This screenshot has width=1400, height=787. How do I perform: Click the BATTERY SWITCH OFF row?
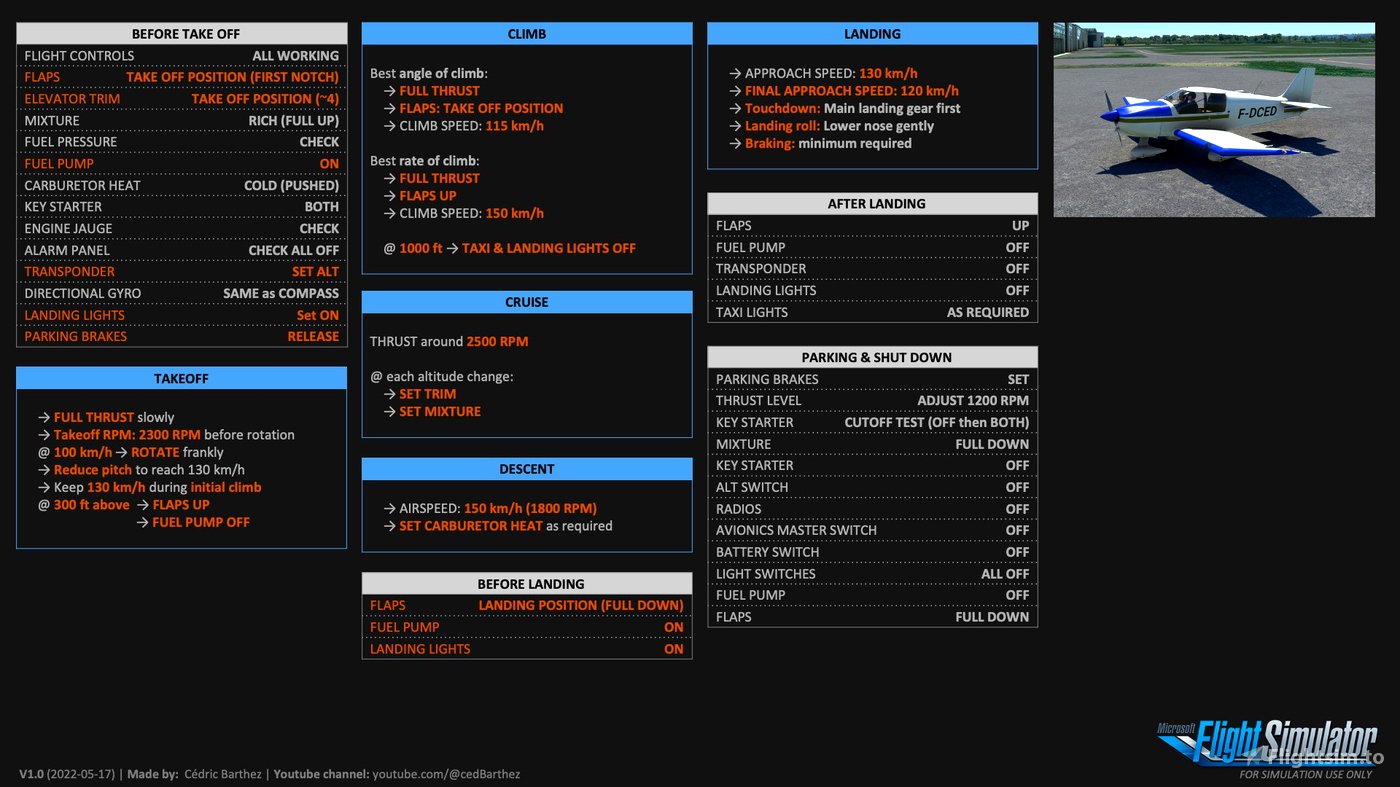(872, 551)
